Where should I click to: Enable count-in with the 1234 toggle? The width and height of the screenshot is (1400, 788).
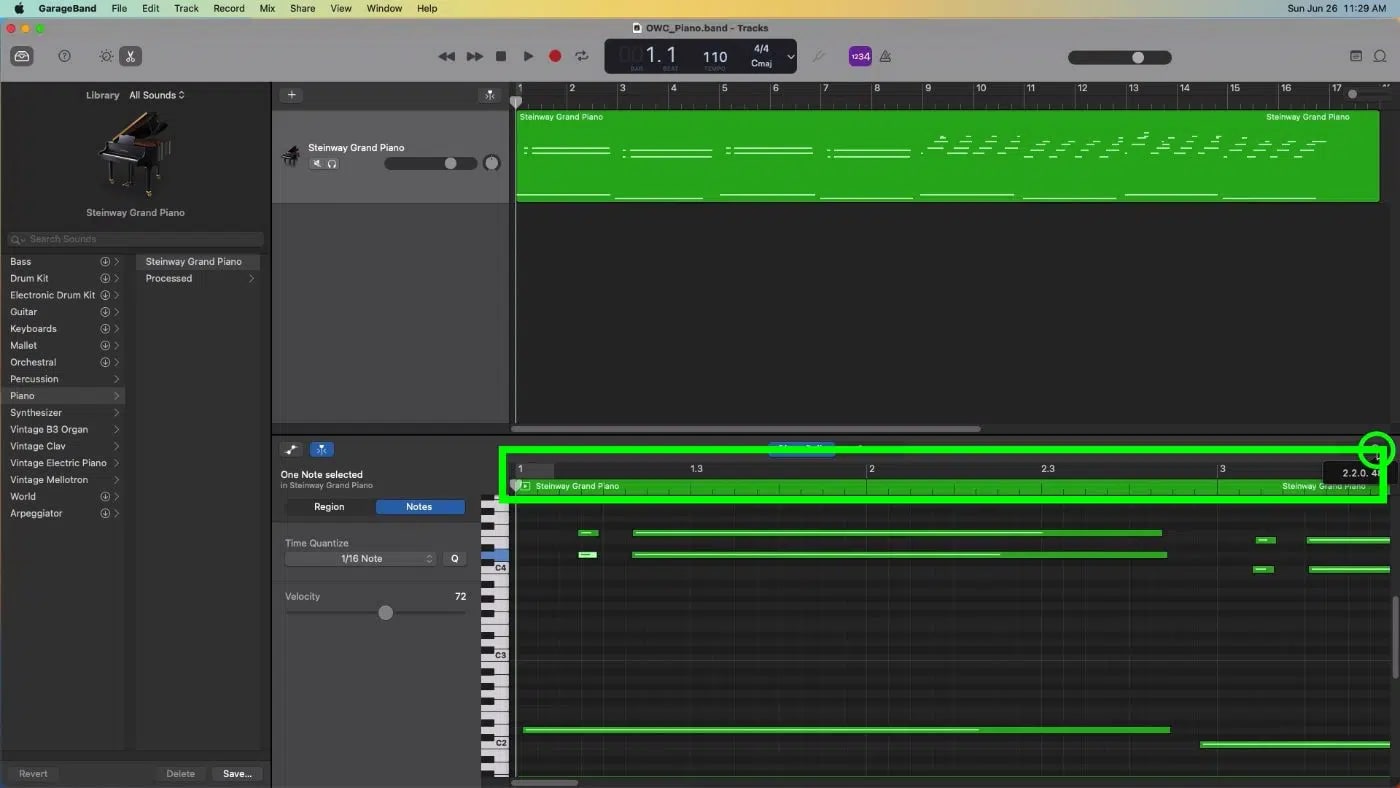click(x=860, y=56)
